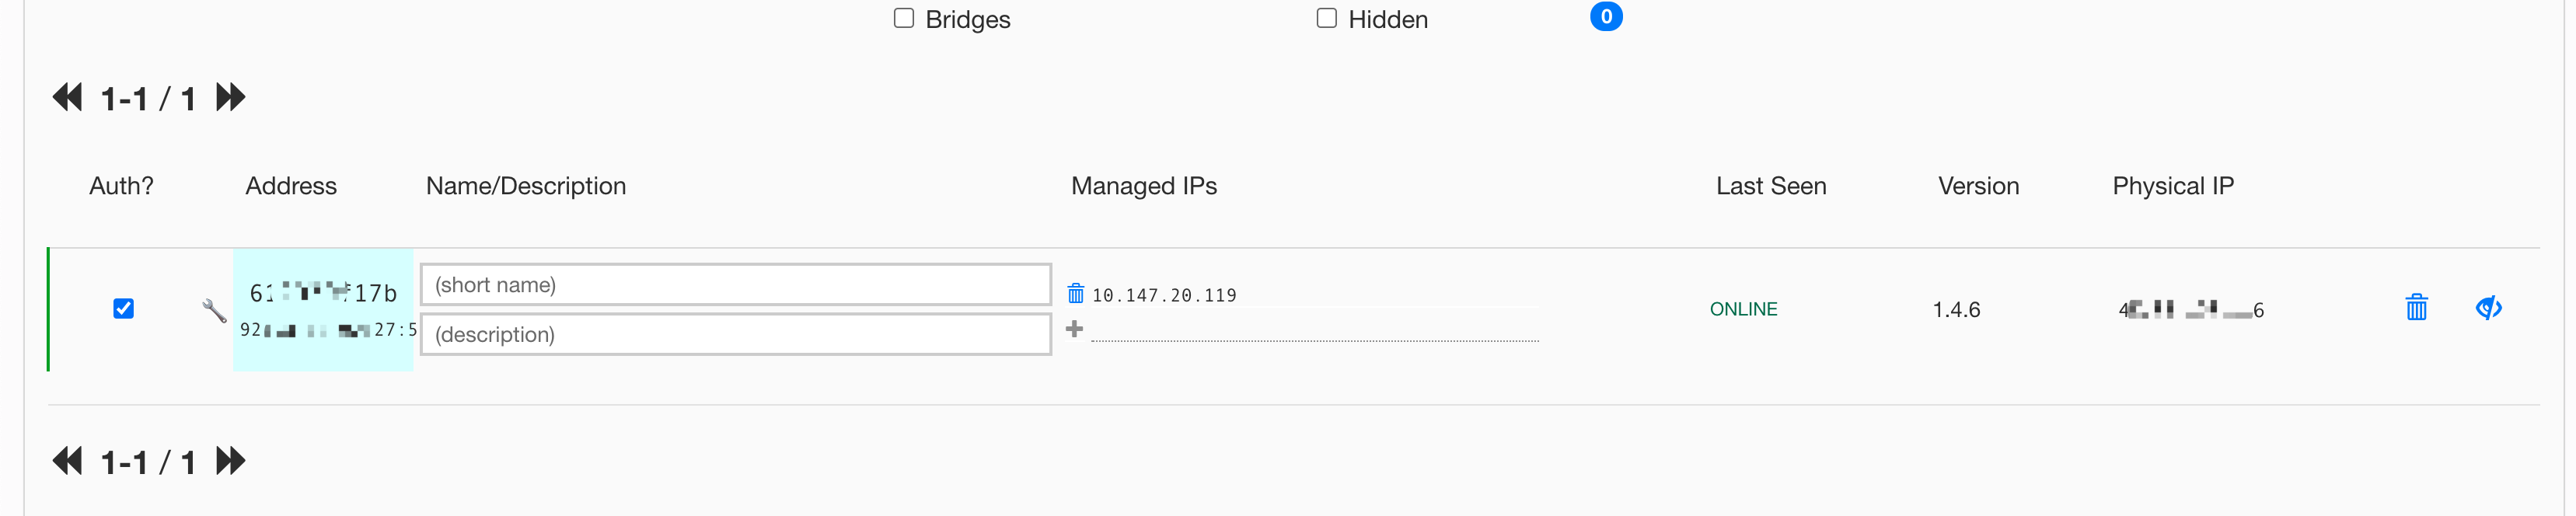Click the Name/Description column header
The height and width of the screenshot is (516, 2576).
point(525,186)
